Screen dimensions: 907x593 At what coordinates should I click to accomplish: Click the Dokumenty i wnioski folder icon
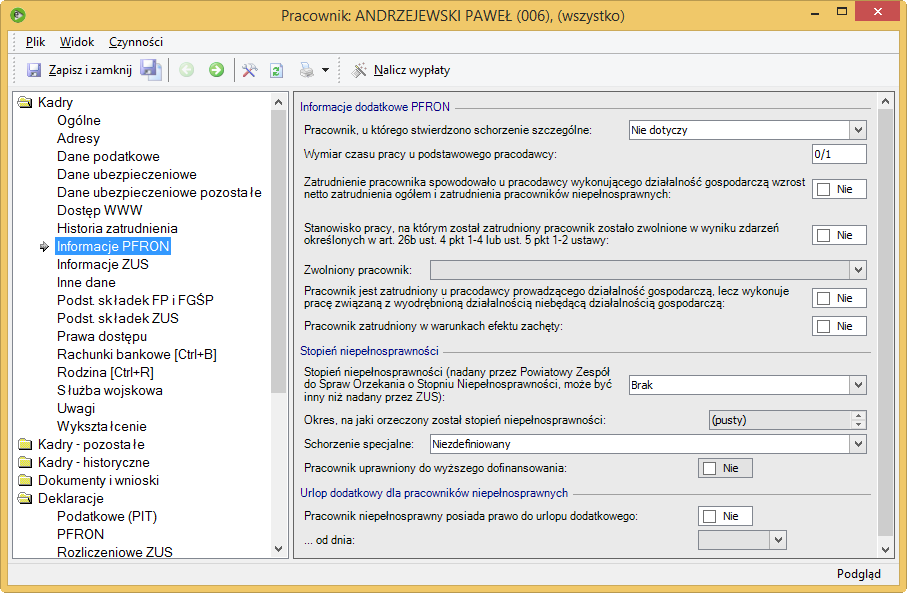25,480
